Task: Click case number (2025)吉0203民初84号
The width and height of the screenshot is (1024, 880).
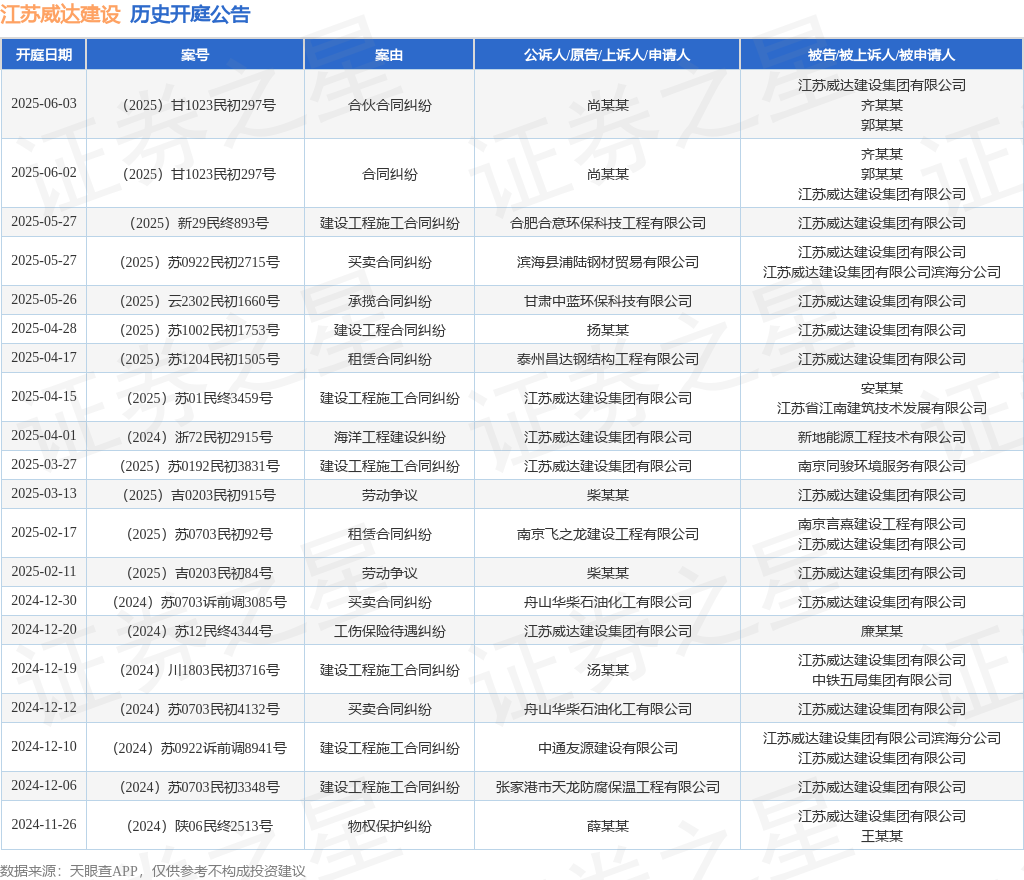Action: (199, 573)
